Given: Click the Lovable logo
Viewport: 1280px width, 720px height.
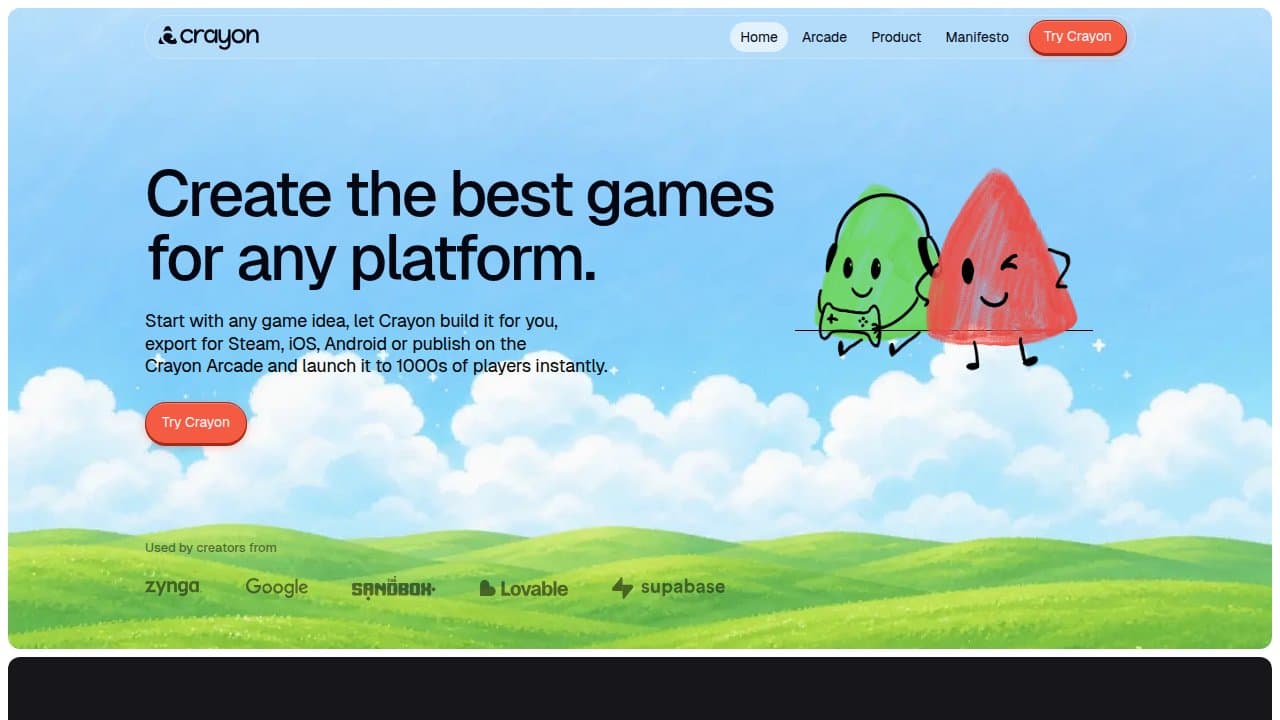Looking at the screenshot, I should [524, 588].
